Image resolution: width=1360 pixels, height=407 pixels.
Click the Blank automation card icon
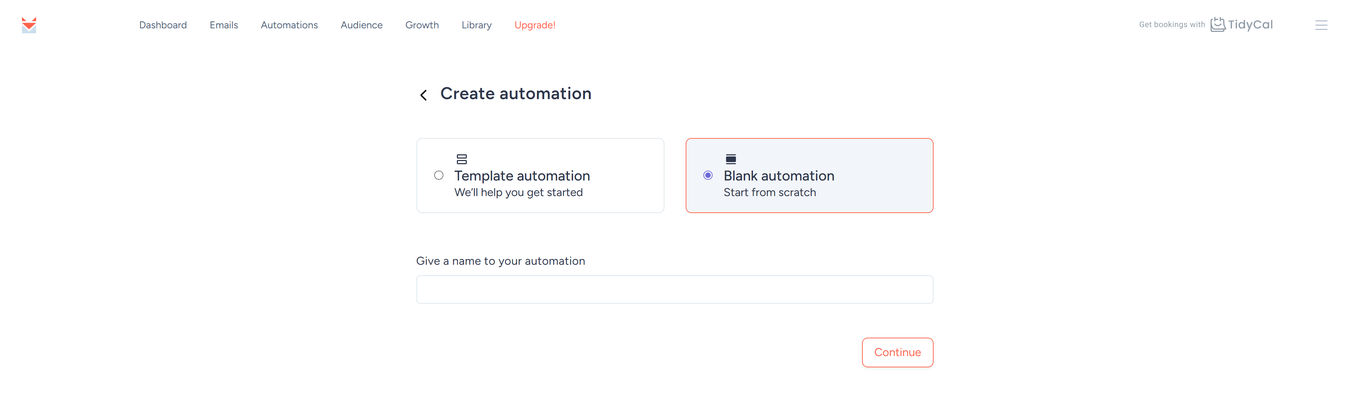(731, 159)
